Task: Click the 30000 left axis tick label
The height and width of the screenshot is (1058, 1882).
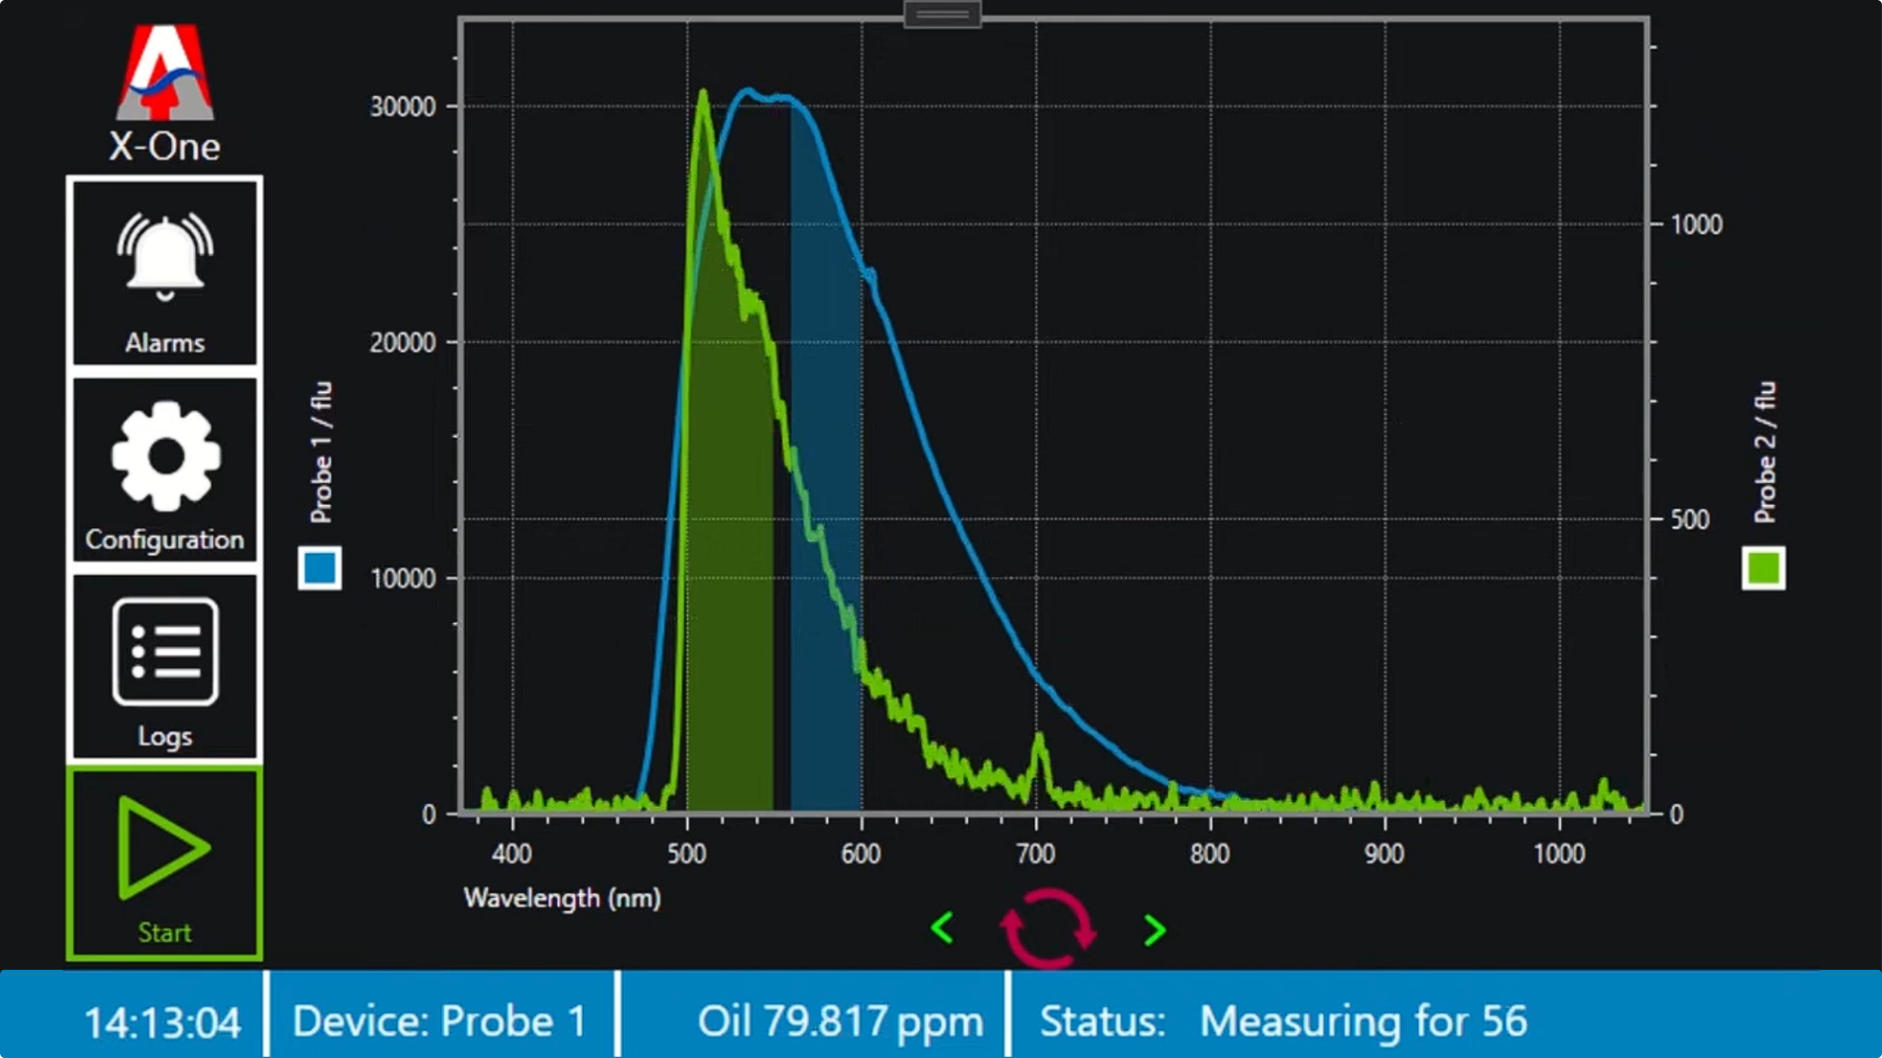Action: point(403,107)
